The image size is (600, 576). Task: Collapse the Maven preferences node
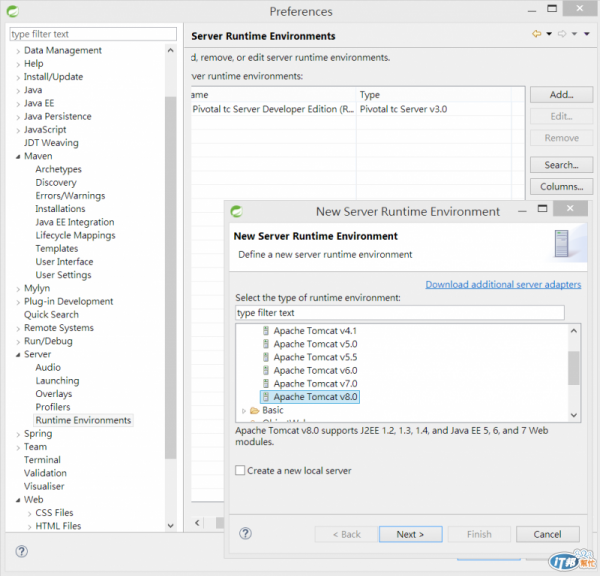pyautogui.click(x=18, y=157)
